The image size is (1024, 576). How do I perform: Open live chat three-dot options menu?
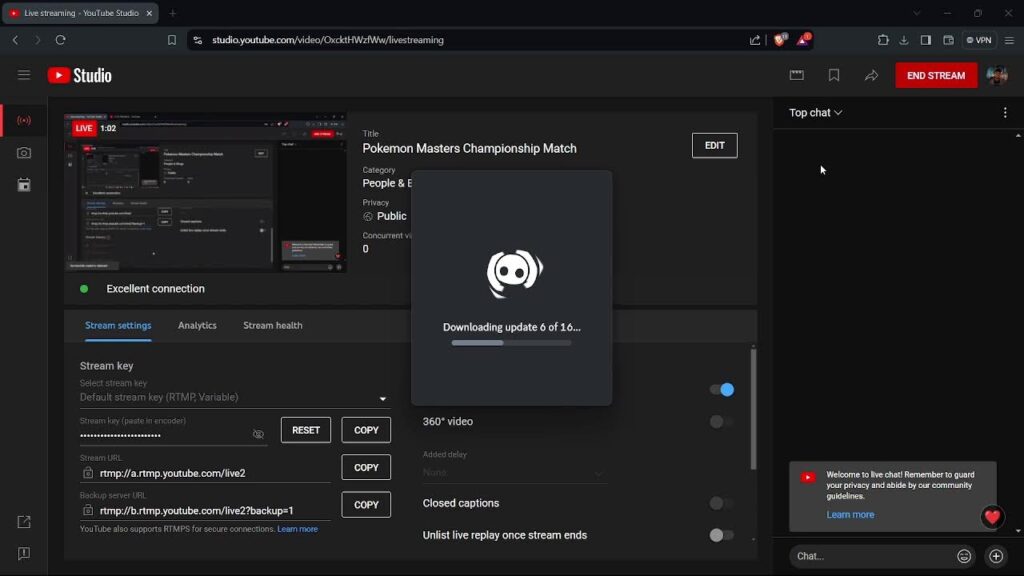[1005, 113]
